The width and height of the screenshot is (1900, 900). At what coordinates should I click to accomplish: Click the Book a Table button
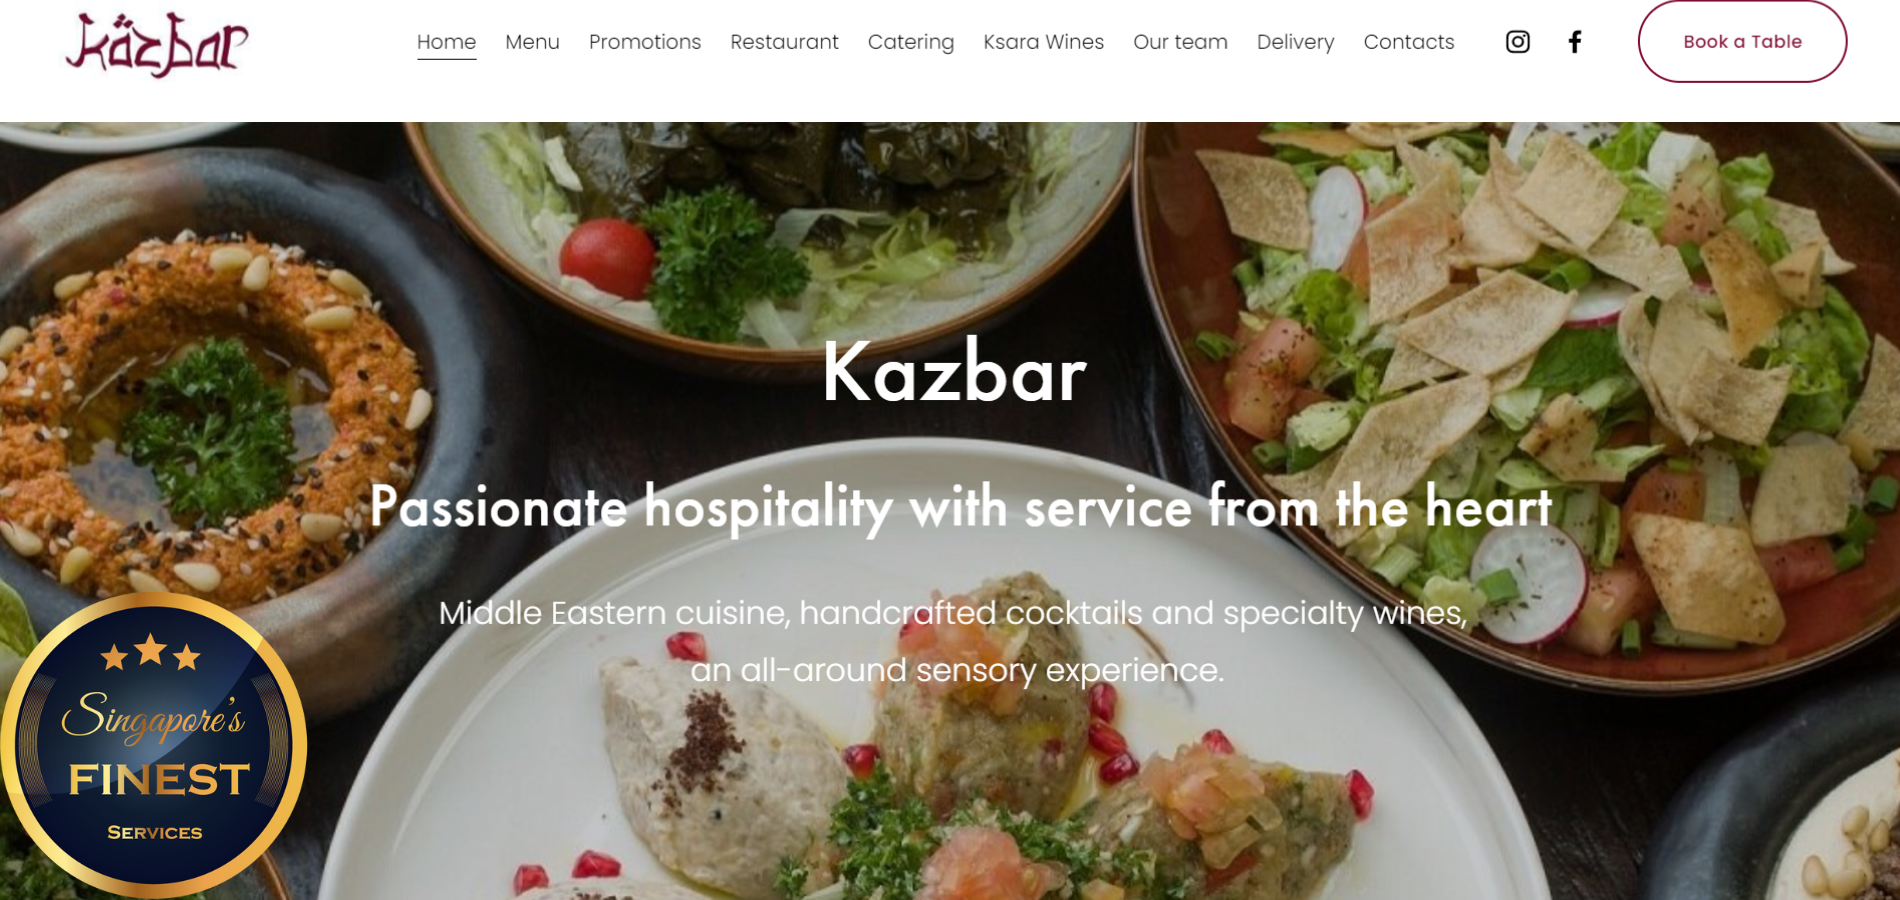pyautogui.click(x=1742, y=41)
